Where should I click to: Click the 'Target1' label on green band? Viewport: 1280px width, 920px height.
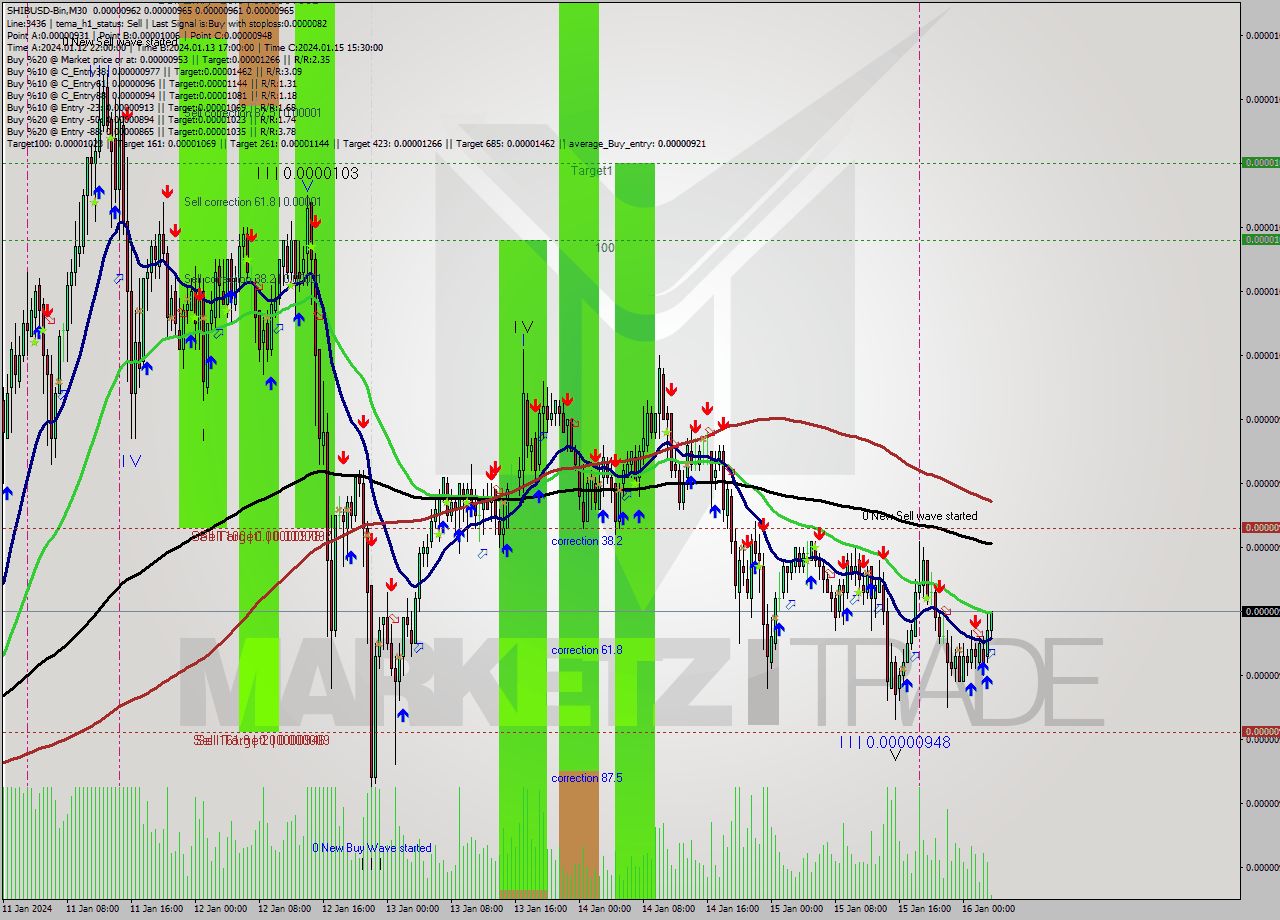tap(591, 171)
